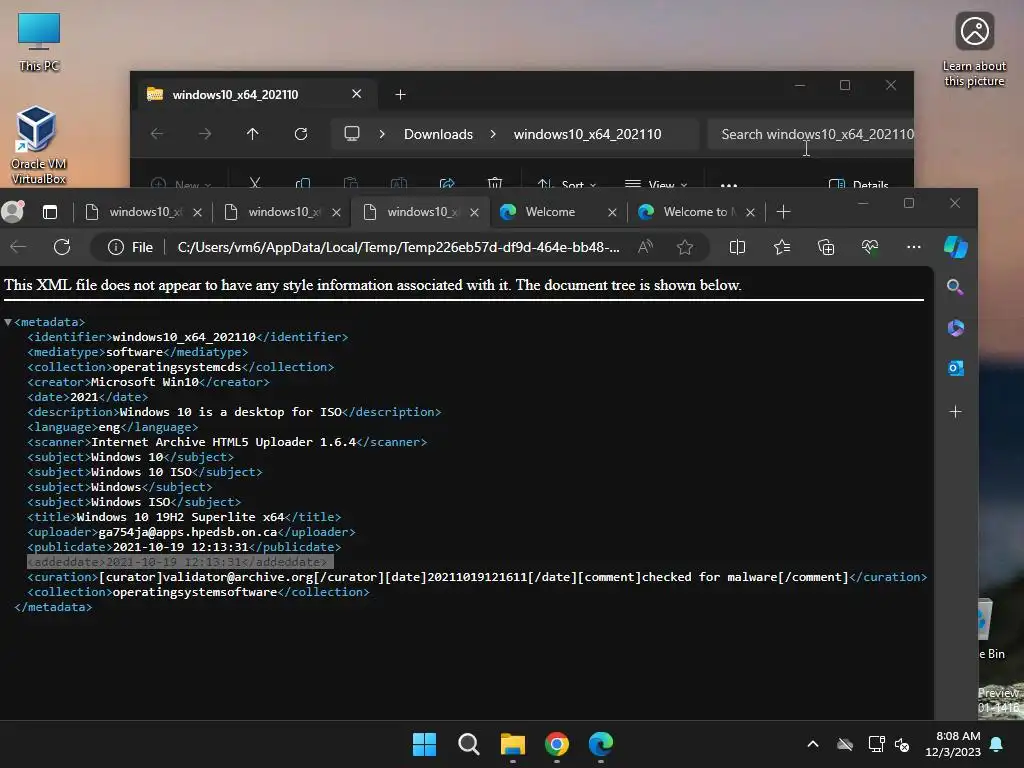Add this page to favorites star

(x=685, y=247)
